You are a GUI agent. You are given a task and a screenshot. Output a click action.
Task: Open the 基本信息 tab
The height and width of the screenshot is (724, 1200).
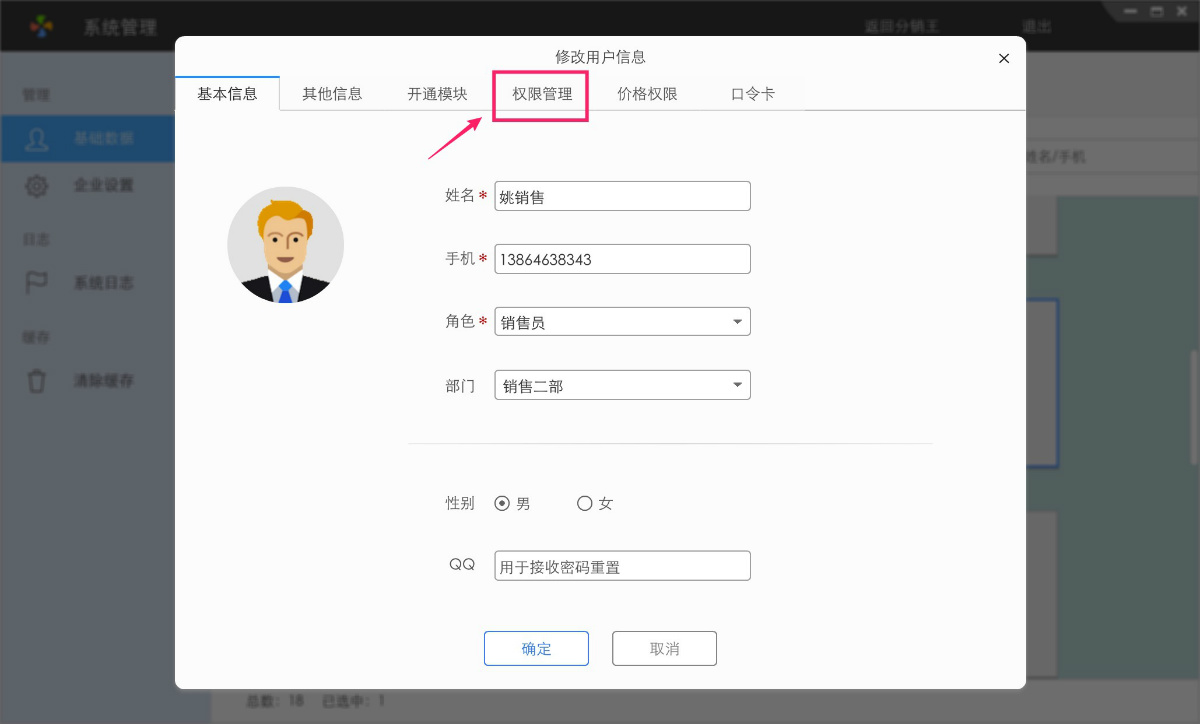[227, 94]
